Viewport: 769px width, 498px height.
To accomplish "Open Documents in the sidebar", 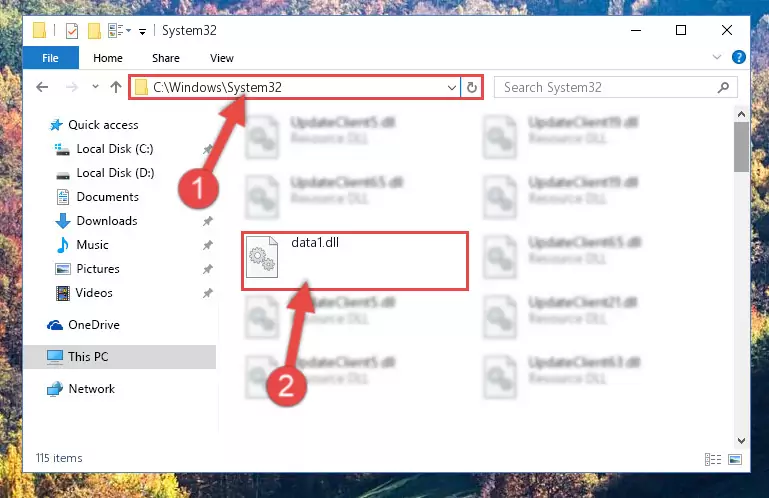I will [x=107, y=197].
